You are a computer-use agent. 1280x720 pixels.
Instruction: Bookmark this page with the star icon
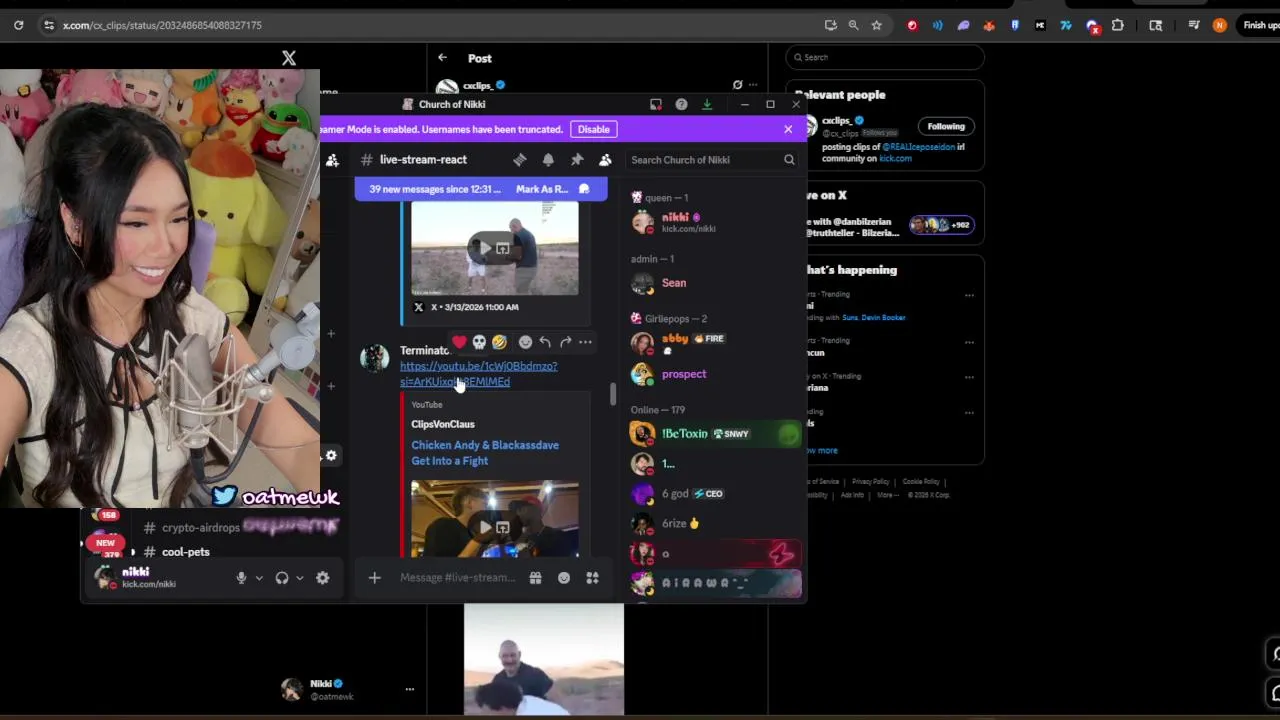pos(877,25)
